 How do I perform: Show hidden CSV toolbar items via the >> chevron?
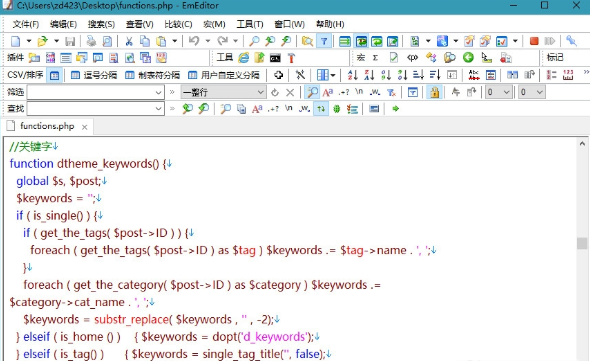[x=586, y=72]
